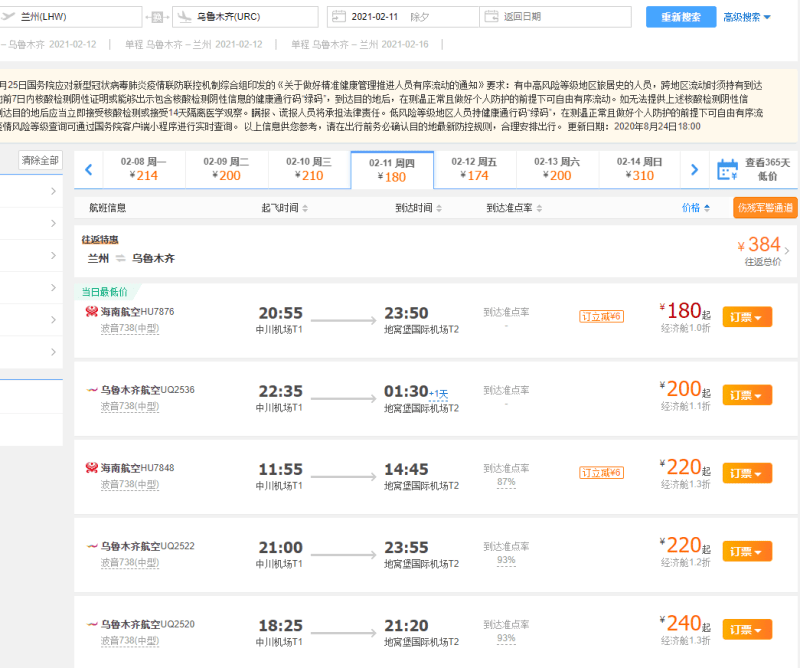Click the blue re-search button
Screen dimensions: 800x668
coord(681,17)
